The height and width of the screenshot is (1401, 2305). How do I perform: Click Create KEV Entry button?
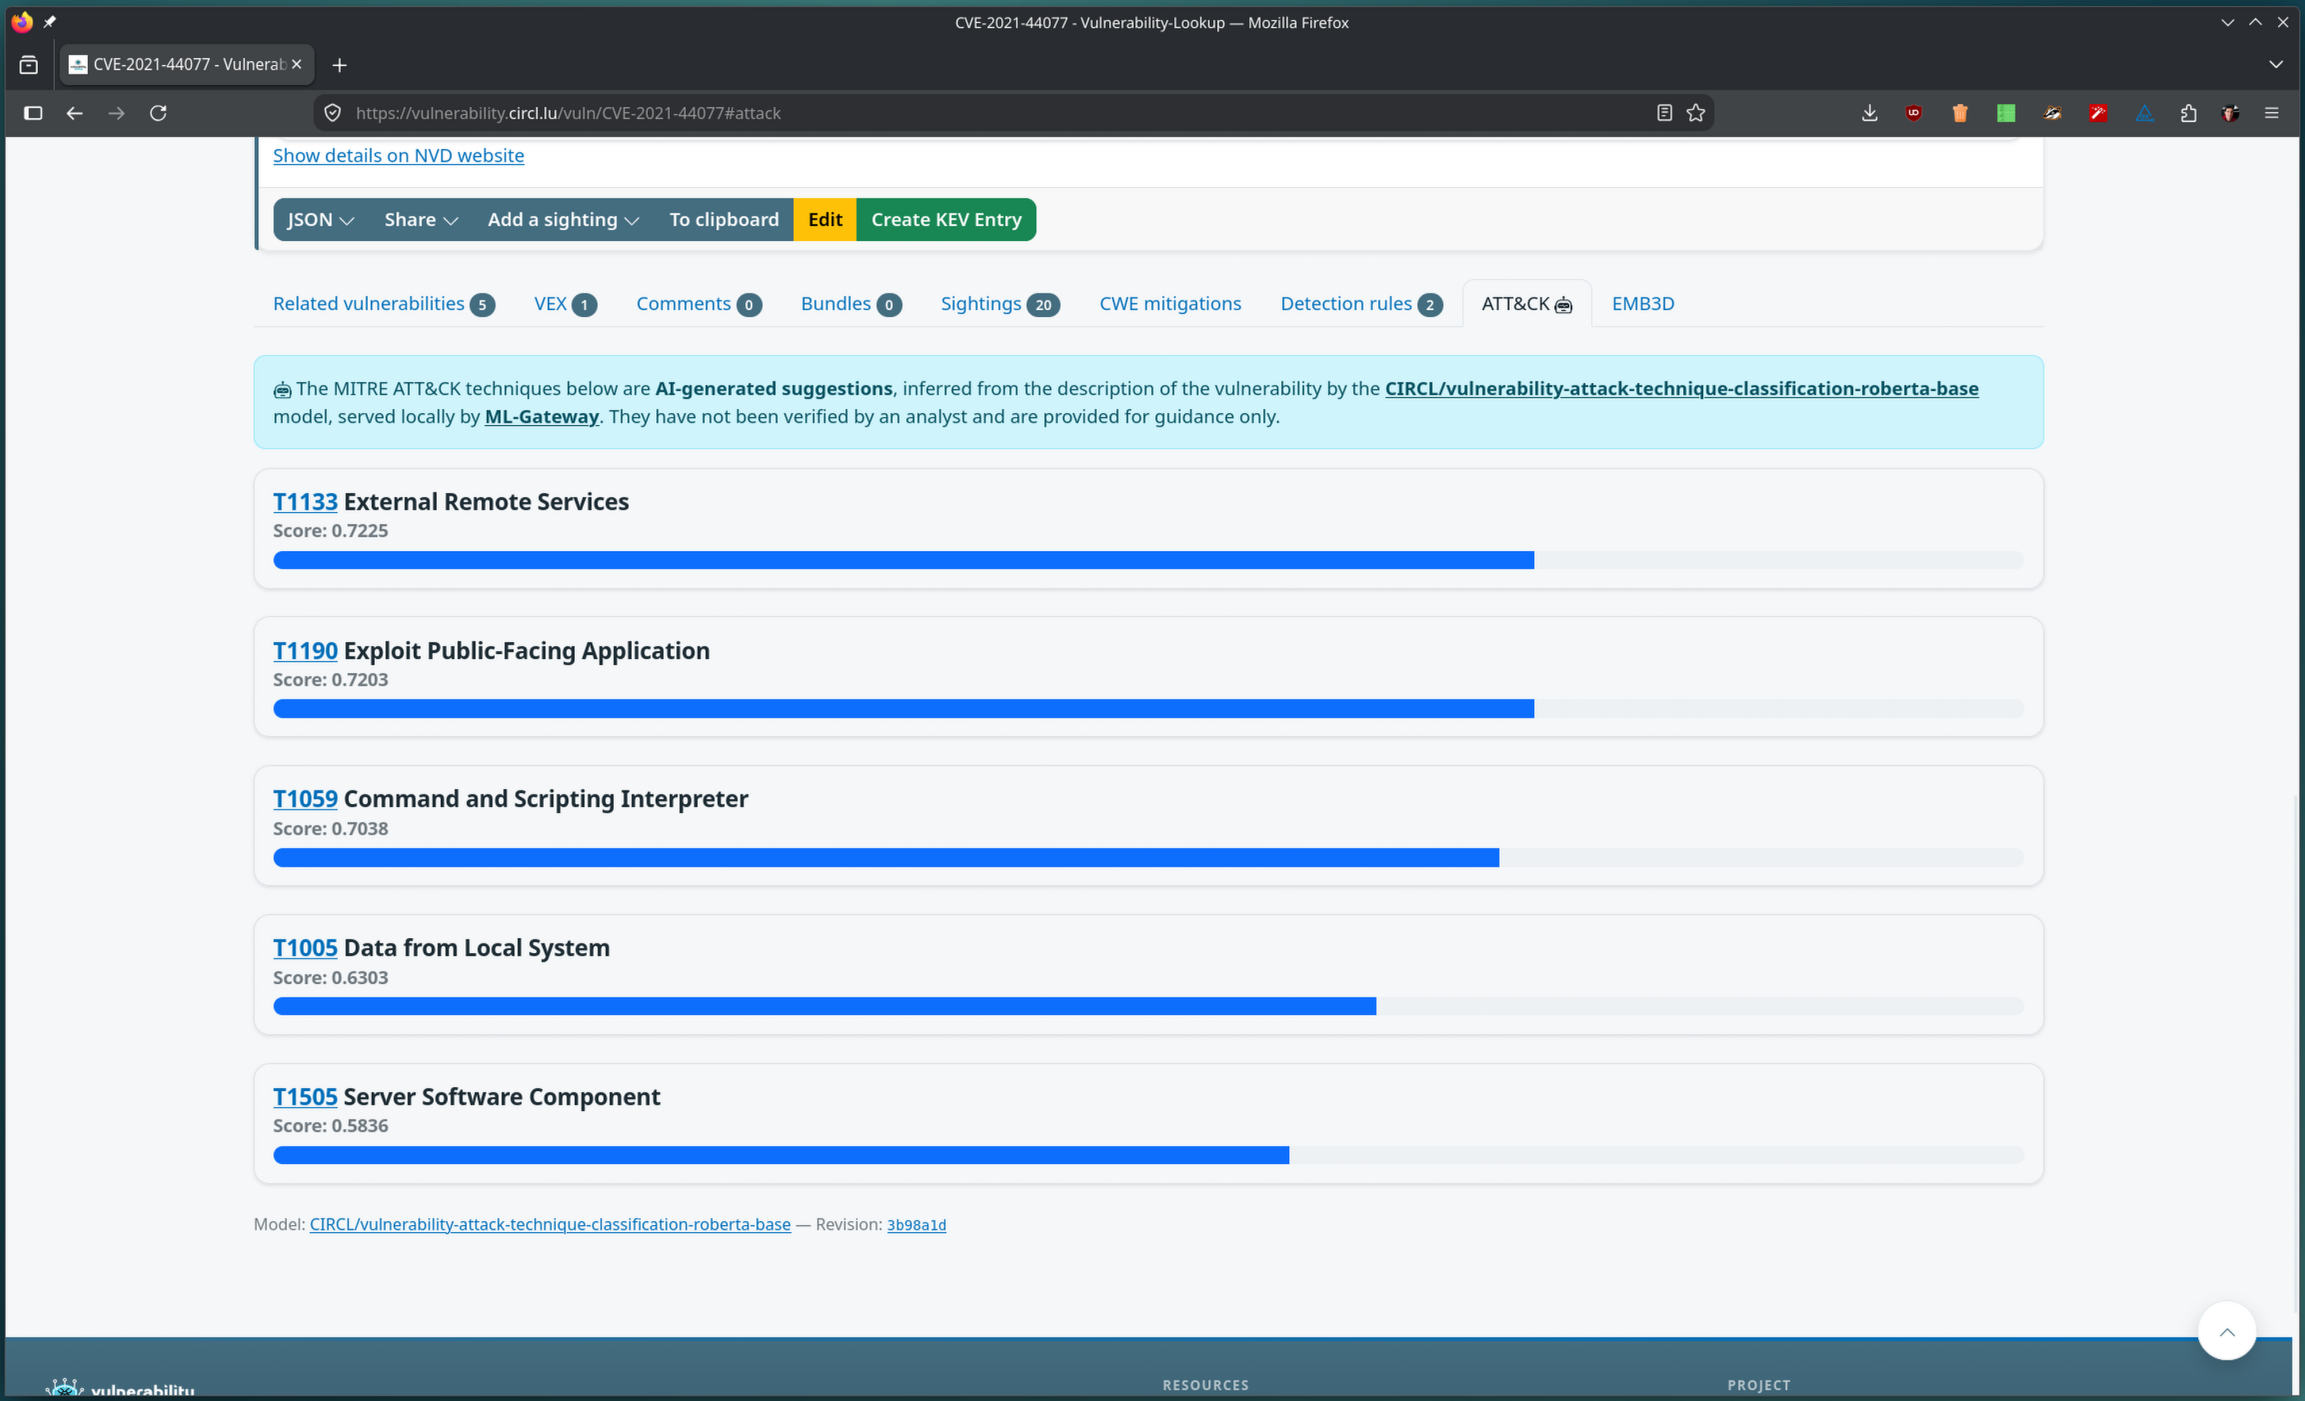[x=946, y=219]
